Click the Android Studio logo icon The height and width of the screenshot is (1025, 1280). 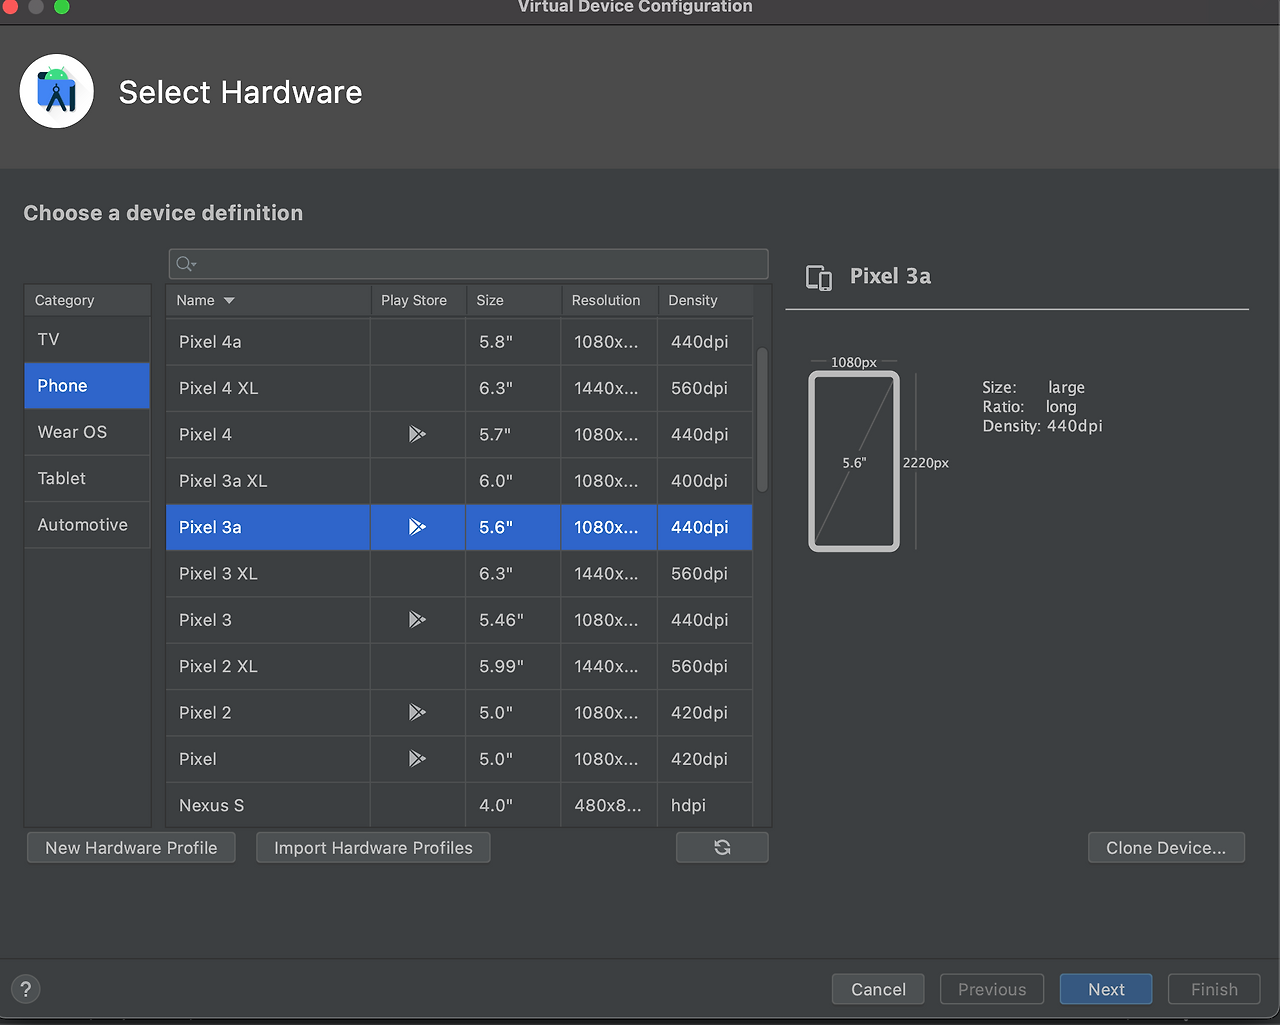(57, 91)
